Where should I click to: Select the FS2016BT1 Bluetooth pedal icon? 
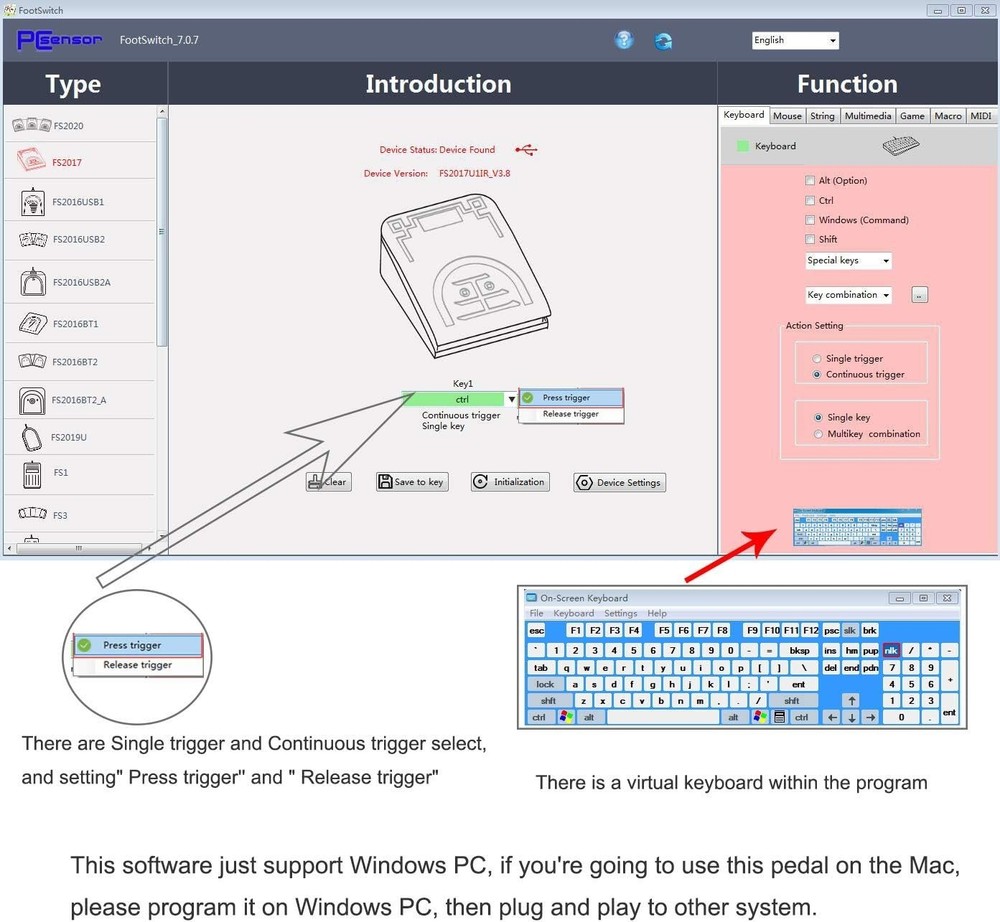pyautogui.click(x=33, y=324)
